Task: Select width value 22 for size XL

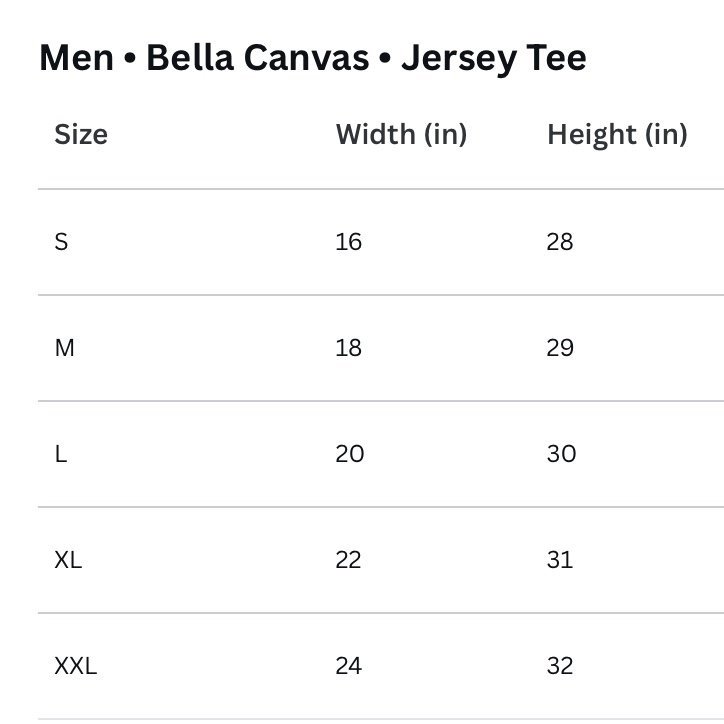Action: click(x=348, y=560)
